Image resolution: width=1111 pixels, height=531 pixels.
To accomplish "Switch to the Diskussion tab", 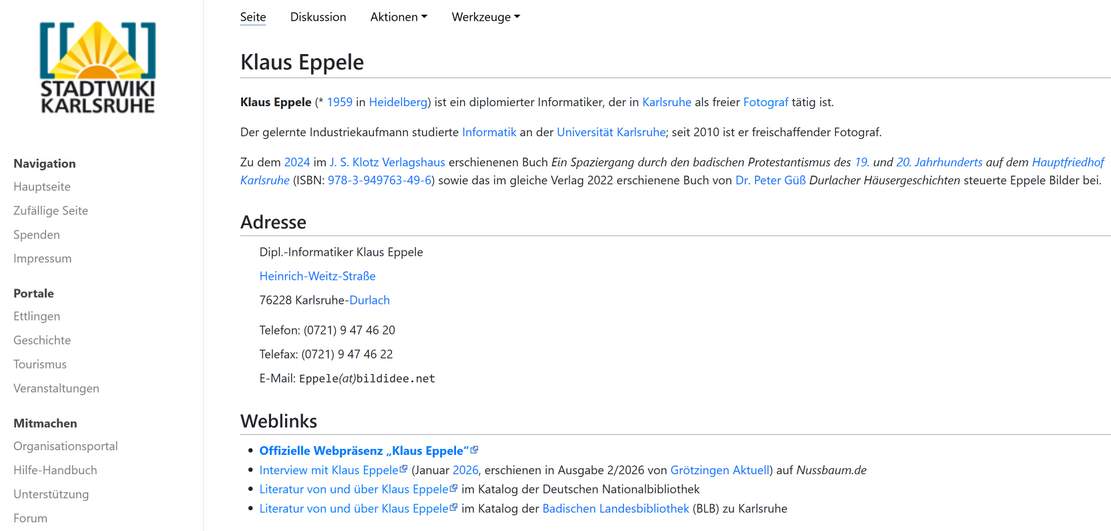I will pyautogui.click(x=318, y=17).
